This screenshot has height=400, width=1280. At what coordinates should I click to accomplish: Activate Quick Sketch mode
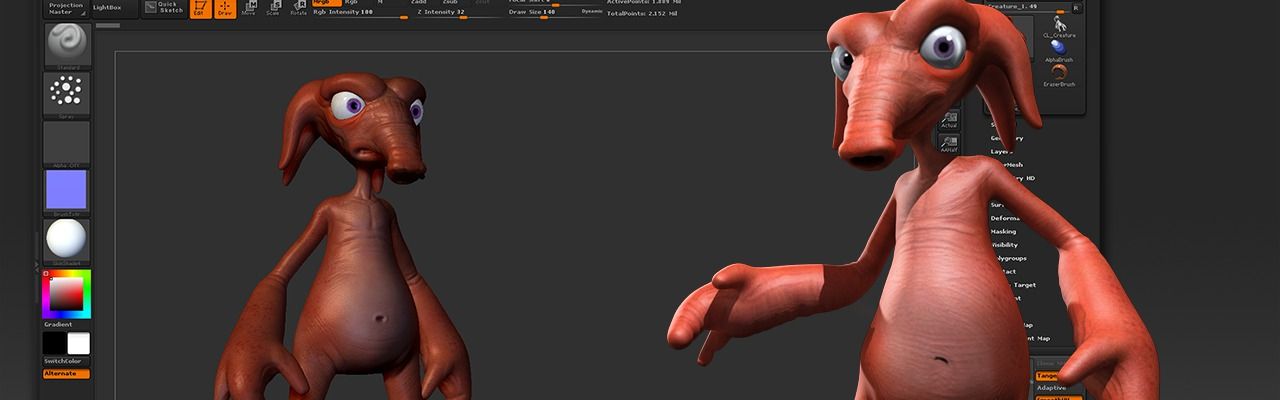(x=163, y=8)
